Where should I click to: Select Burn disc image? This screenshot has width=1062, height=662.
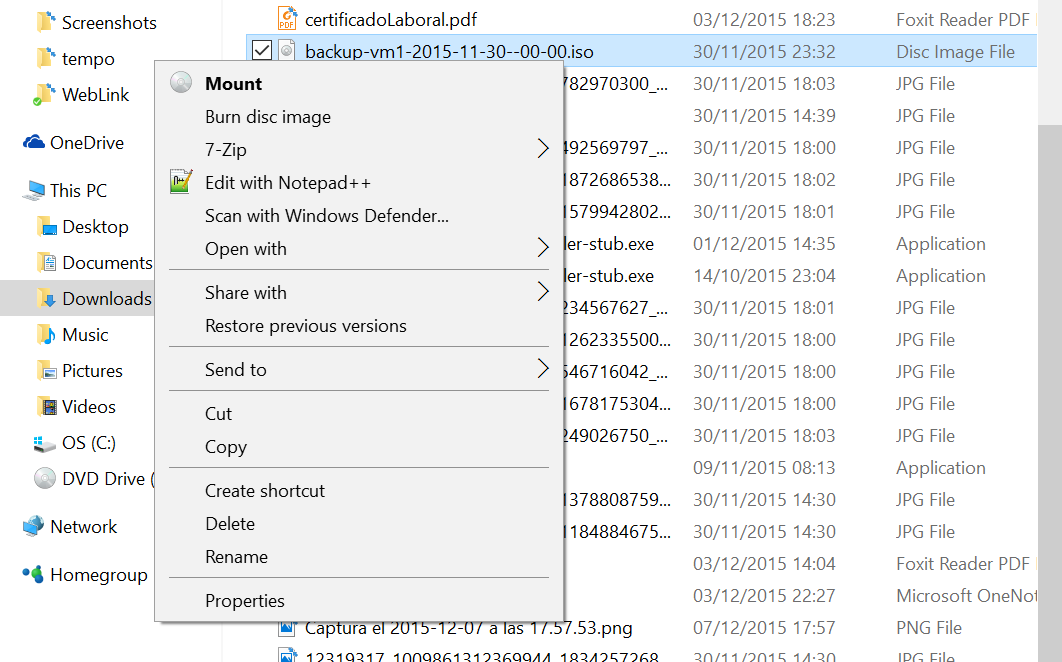[x=359, y=117]
